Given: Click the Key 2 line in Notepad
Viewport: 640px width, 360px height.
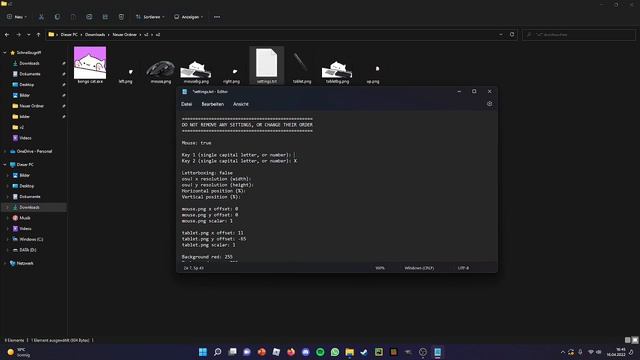Looking at the screenshot, I should click(239, 161).
